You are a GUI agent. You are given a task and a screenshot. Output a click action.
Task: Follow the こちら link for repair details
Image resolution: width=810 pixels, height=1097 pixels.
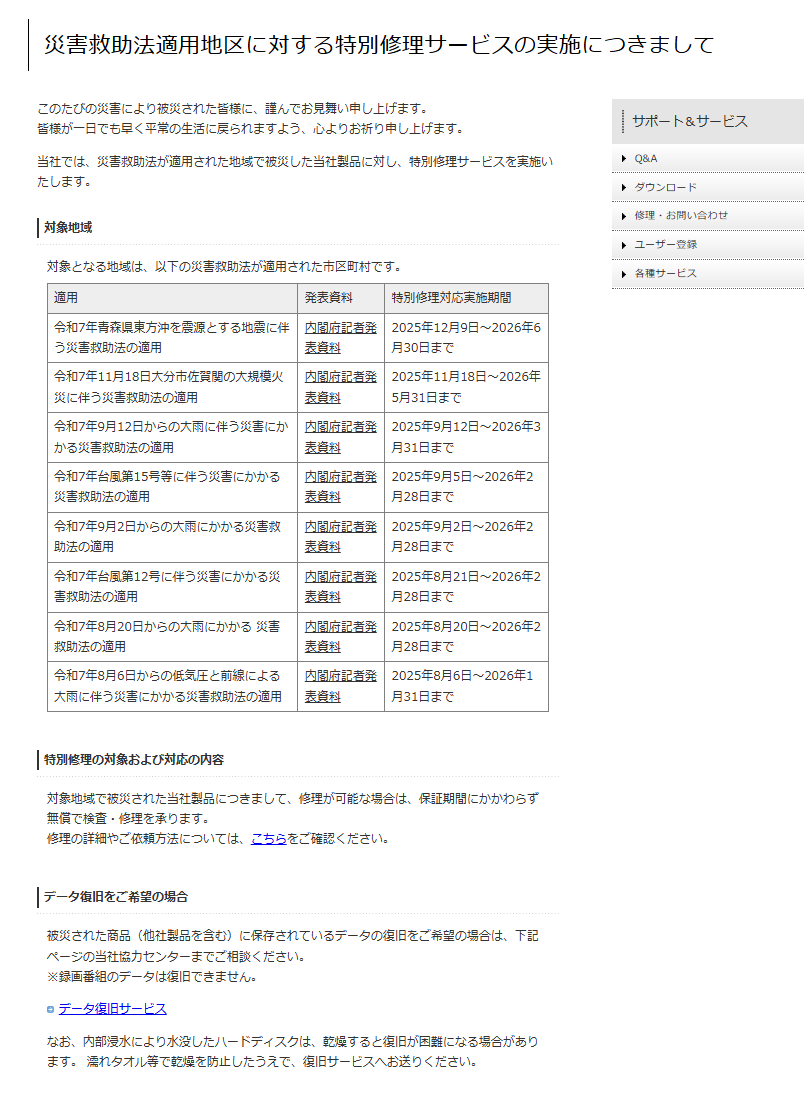pos(269,838)
